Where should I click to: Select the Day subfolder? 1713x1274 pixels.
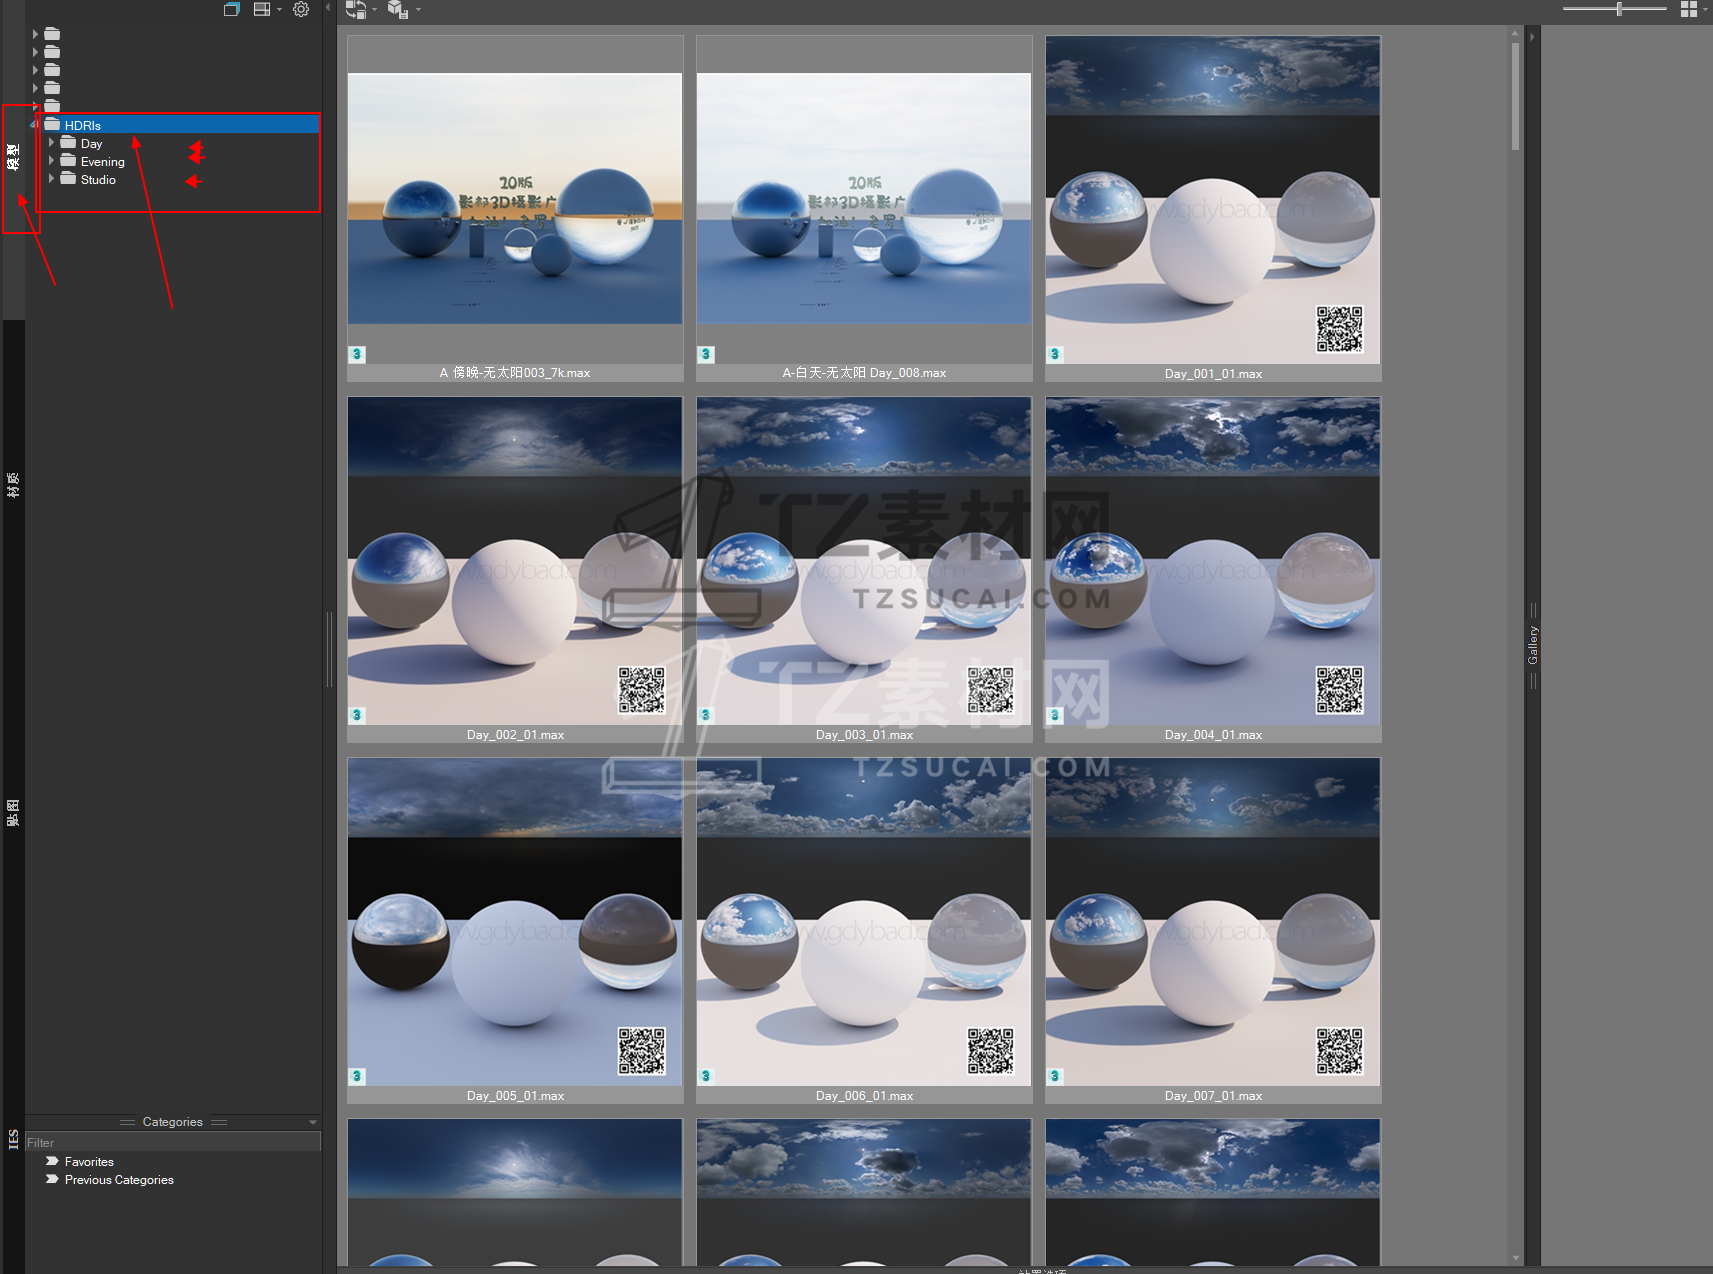[91, 144]
